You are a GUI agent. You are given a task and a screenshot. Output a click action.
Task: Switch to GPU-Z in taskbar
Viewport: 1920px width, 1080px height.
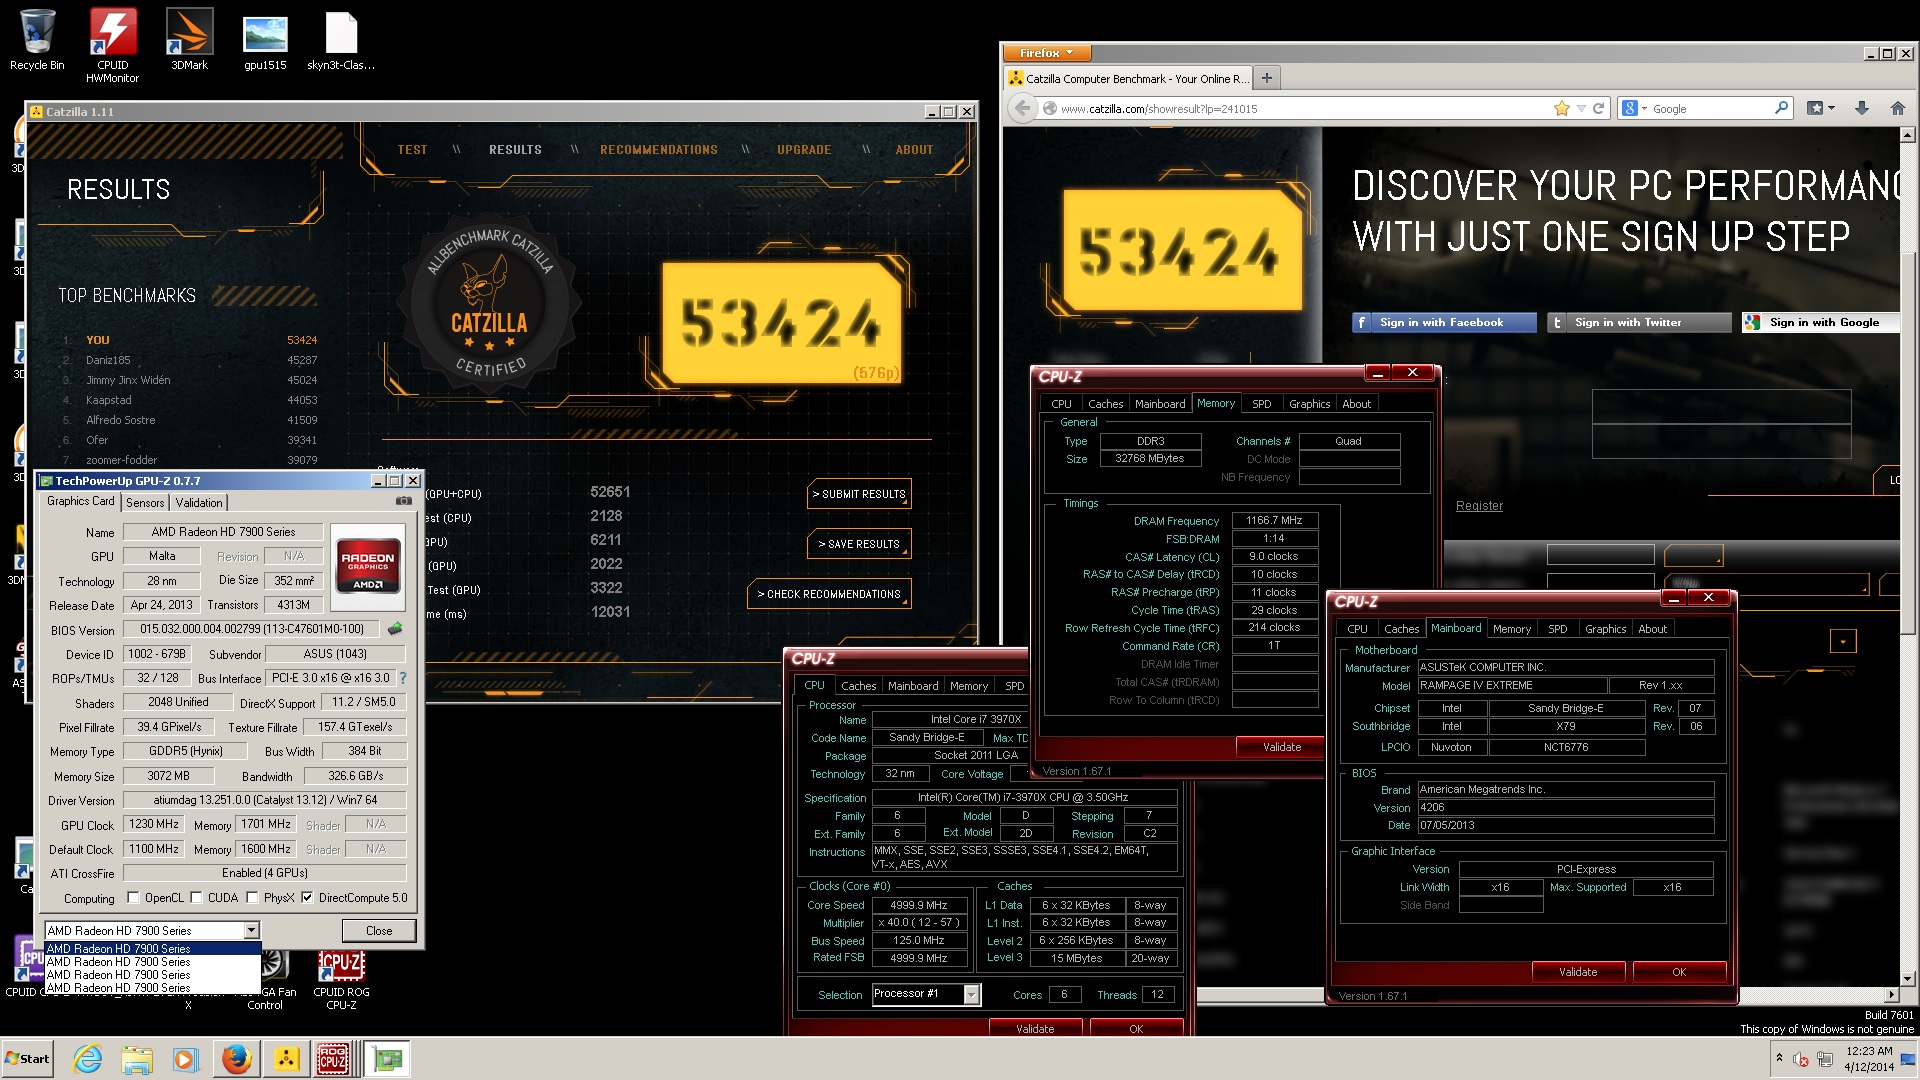[x=387, y=1059]
